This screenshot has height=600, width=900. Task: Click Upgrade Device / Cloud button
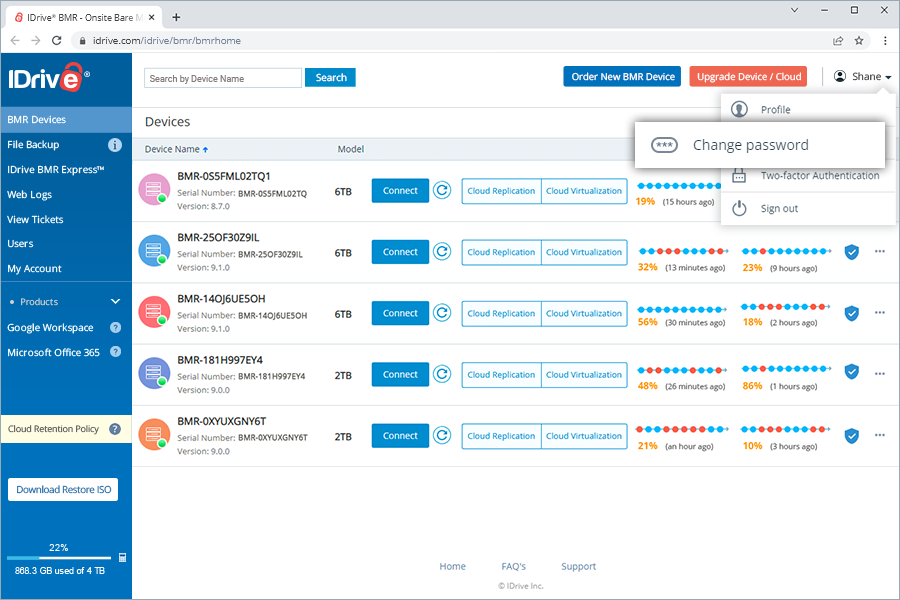point(748,76)
